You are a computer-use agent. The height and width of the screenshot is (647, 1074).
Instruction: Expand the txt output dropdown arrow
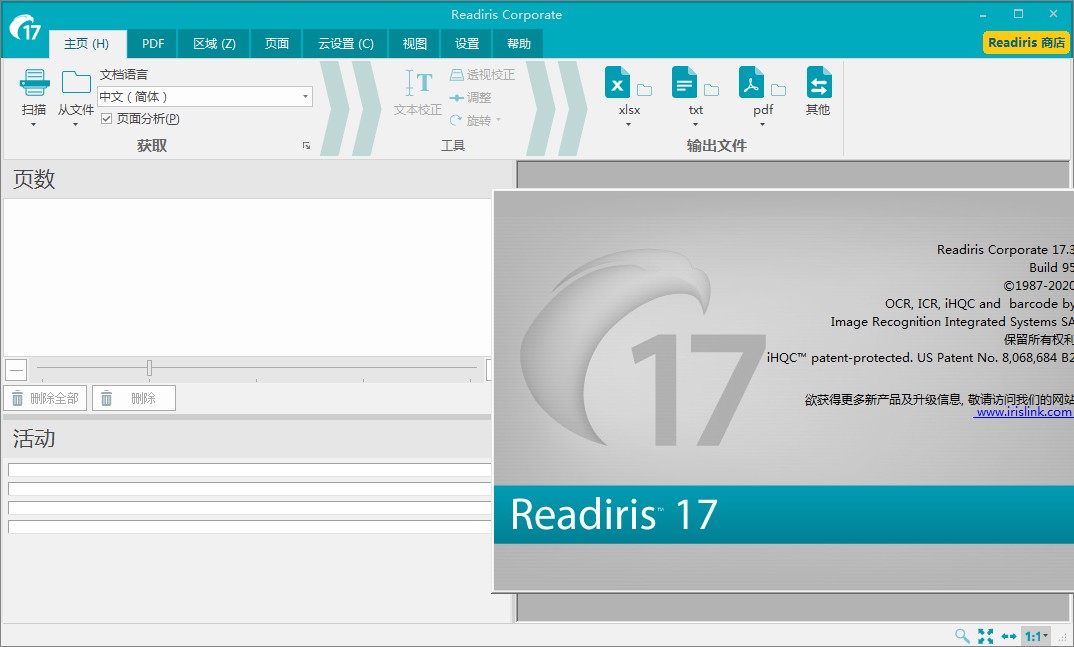pyautogui.click(x=695, y=125)
